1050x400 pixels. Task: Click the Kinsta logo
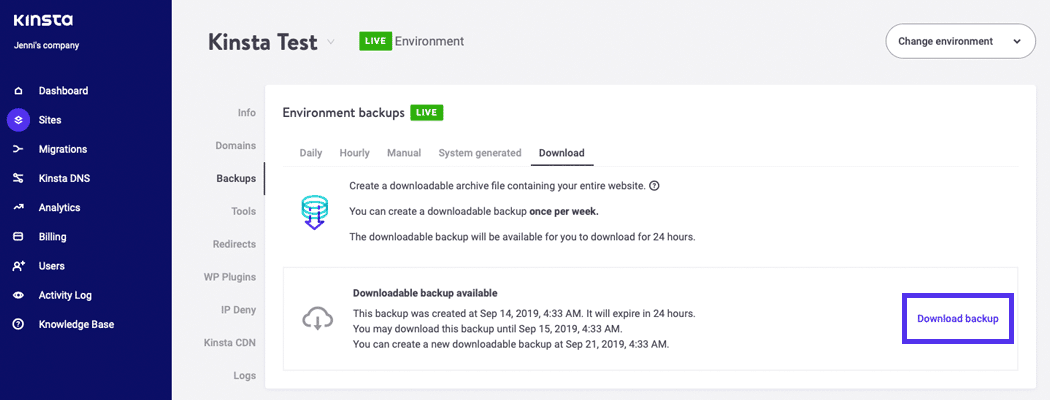43,20
